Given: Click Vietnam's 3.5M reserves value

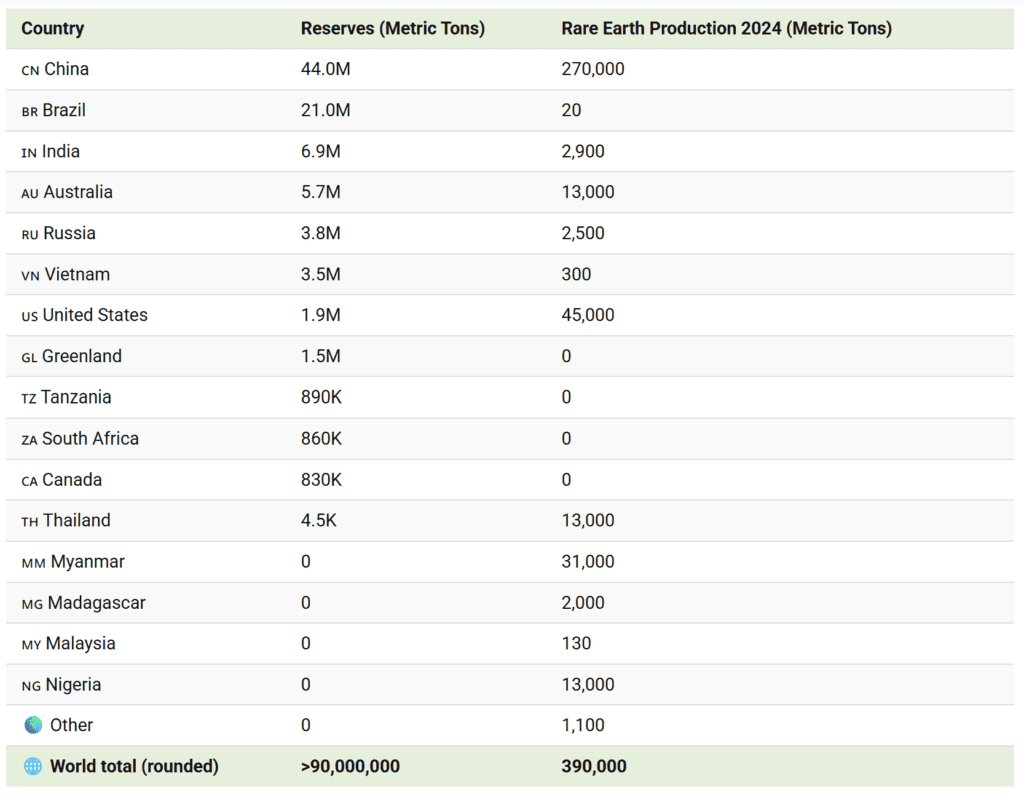Looking at the screenshot, I should 320,274.
